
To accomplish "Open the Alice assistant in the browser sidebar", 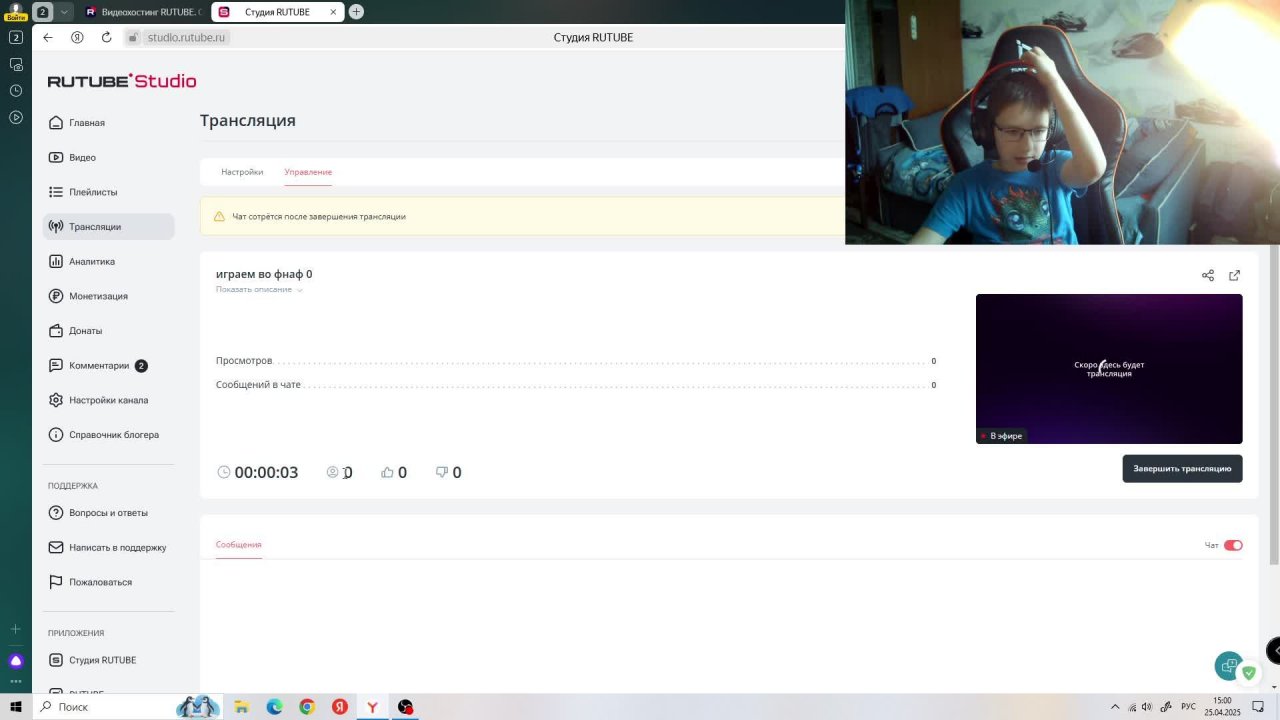I will 15,660.
